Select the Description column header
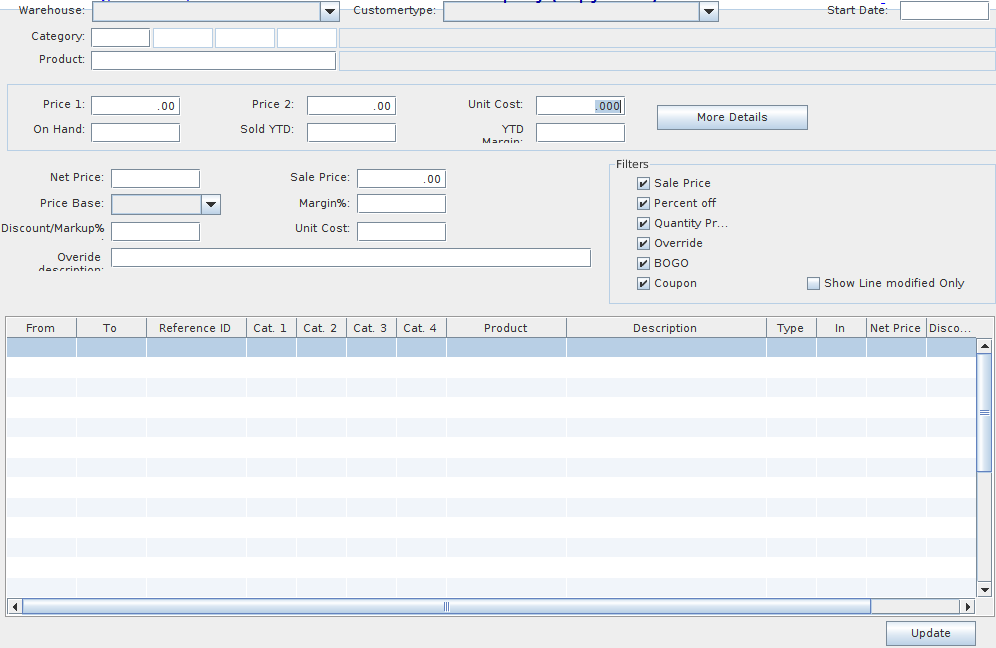The image size is (996, 648). coord(665,328)
